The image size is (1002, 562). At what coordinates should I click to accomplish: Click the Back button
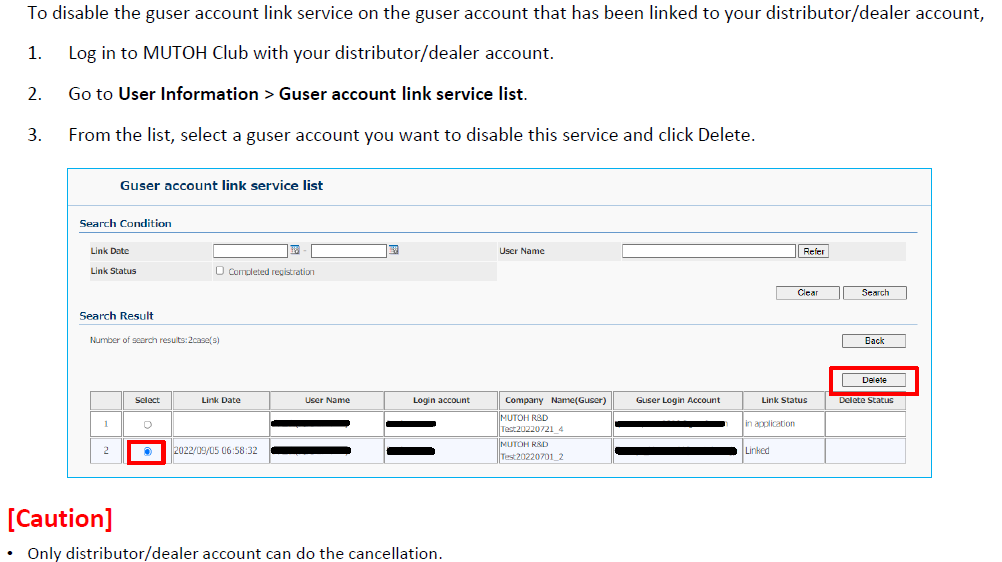(874, 341)
